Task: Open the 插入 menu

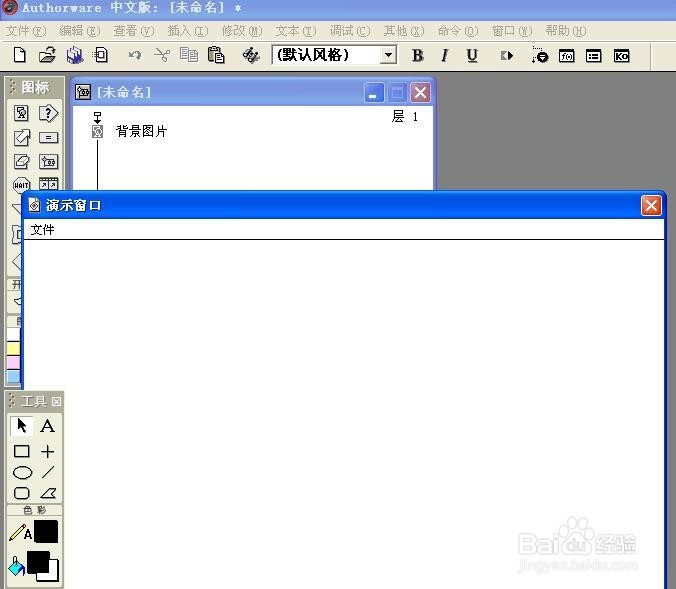Action: coord(188,31)
